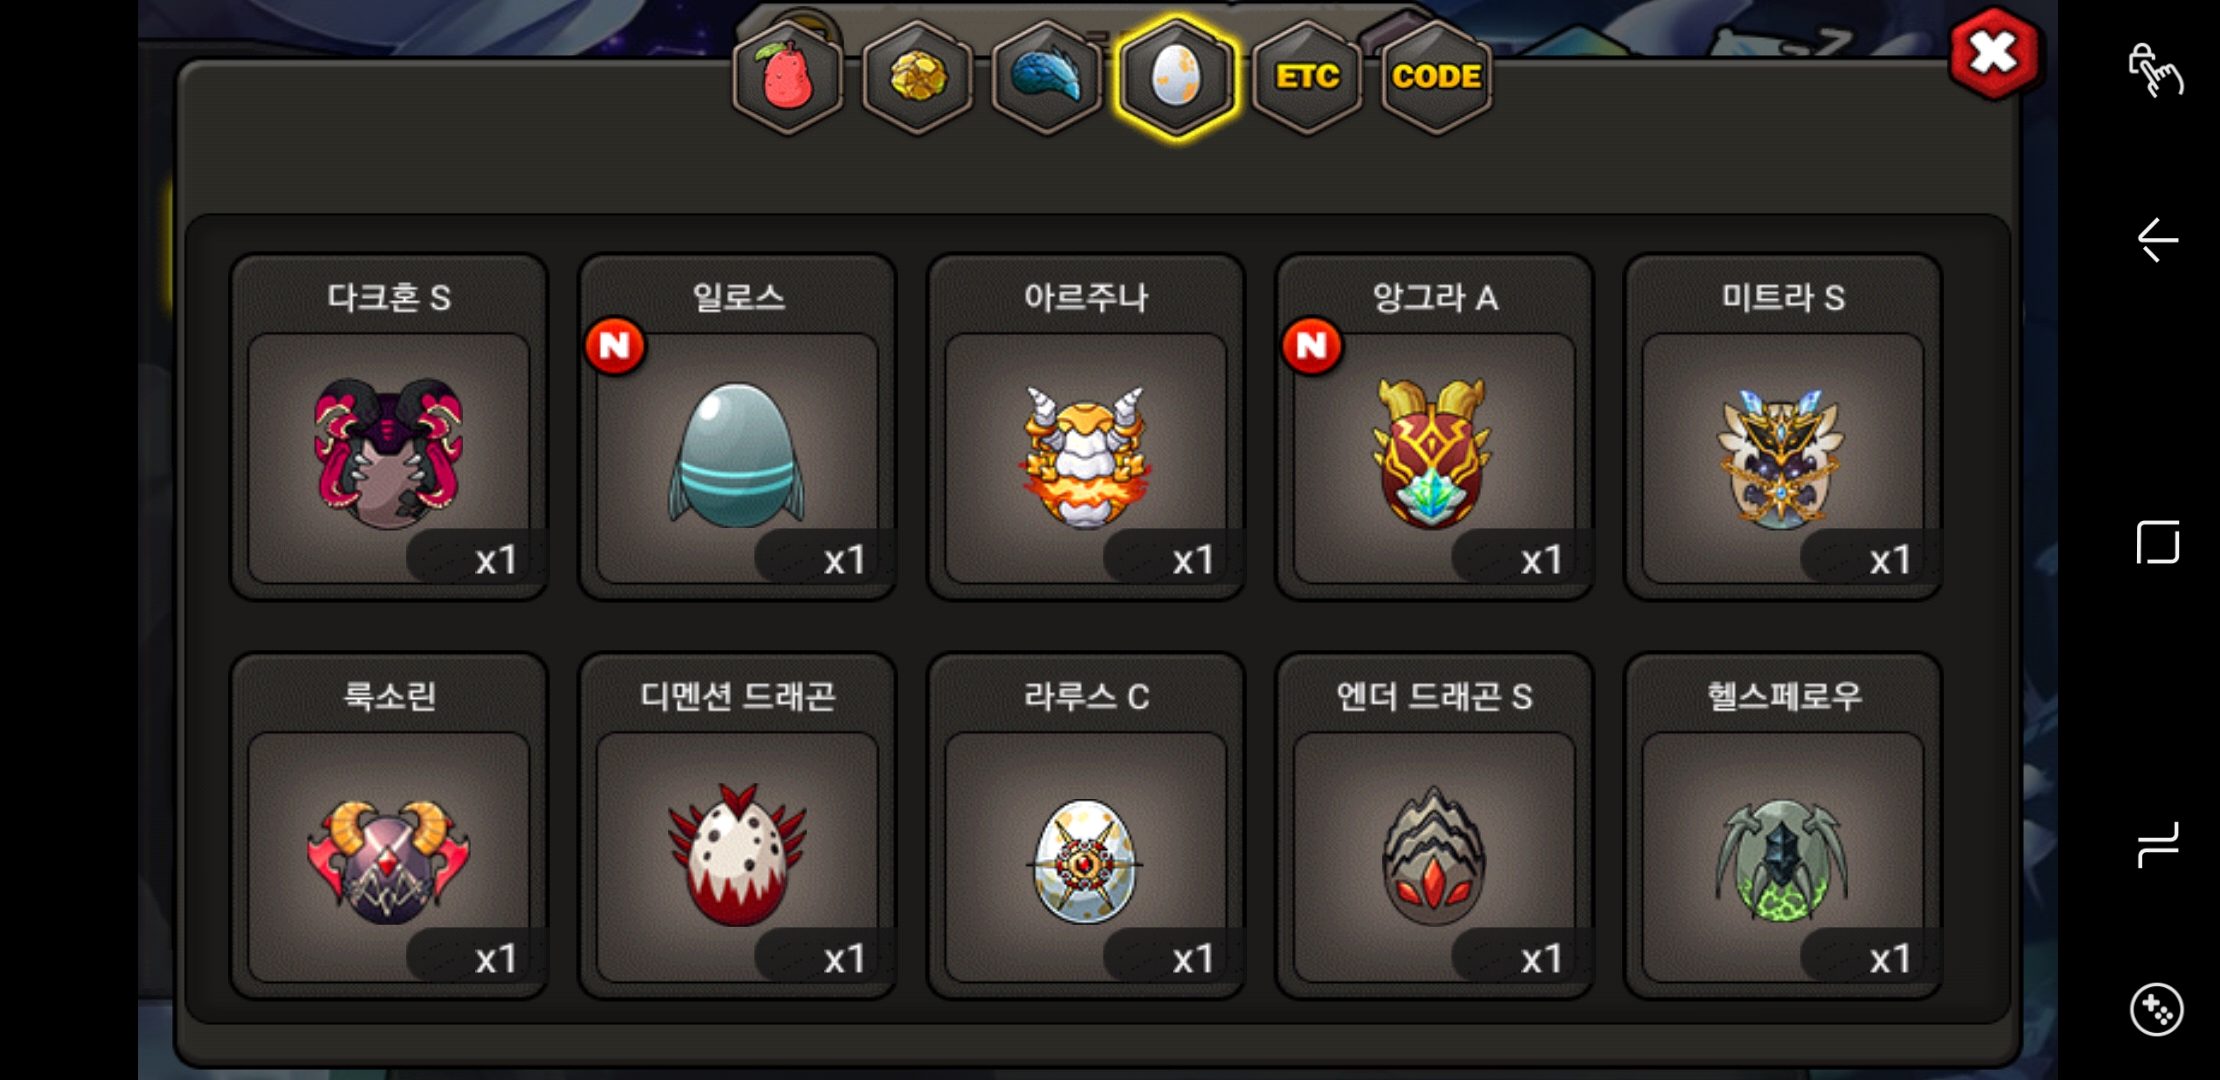The width and height of the screenshot is (2220, 1080).
Task: Choose the 룩소린 egg
Action: 389,826
